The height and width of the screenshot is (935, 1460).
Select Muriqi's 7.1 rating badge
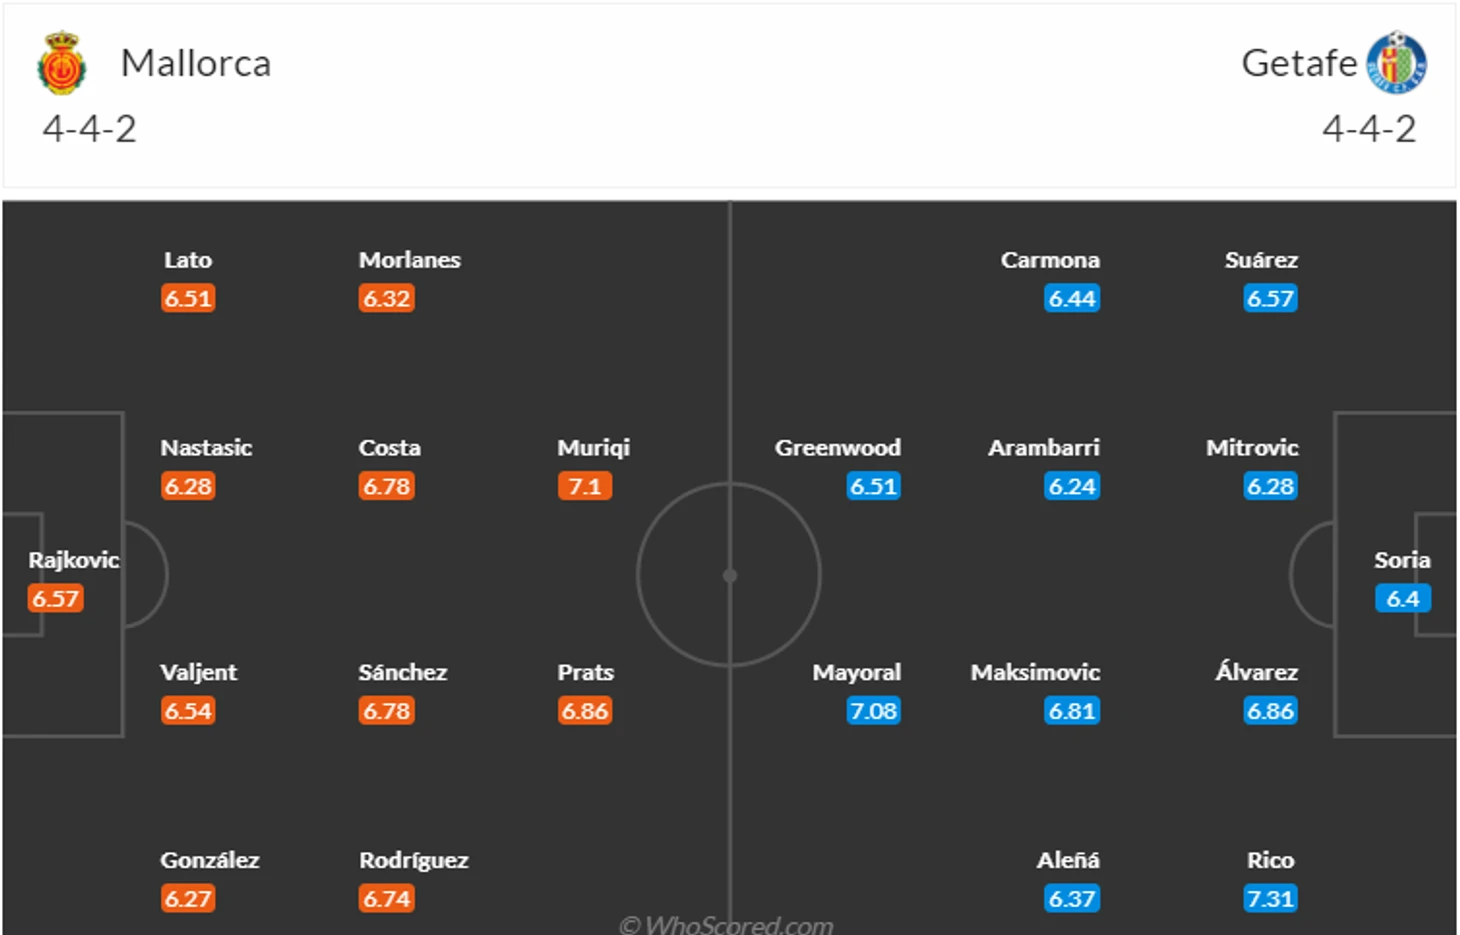tap(585, 486)
